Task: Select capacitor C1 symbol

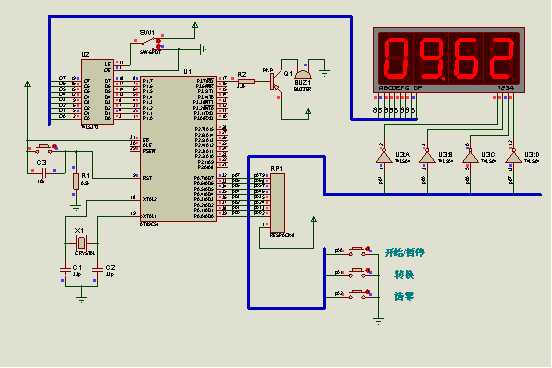Action: pos(65,270)
